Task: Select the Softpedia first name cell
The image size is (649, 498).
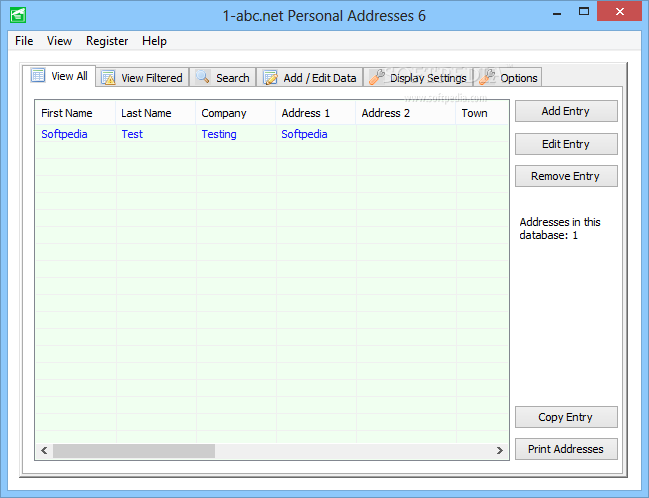Action: point(76,134)
